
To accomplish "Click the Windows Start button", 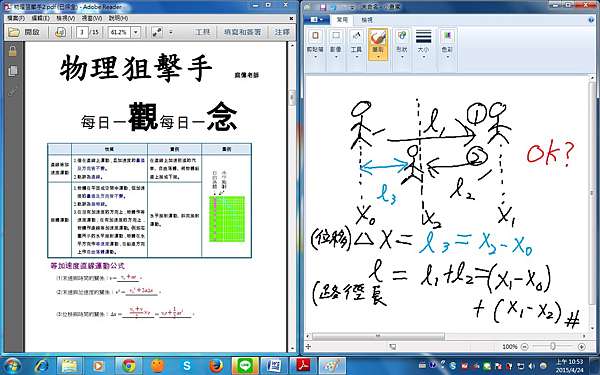I will pyautogui.click(x=12, y=365).
